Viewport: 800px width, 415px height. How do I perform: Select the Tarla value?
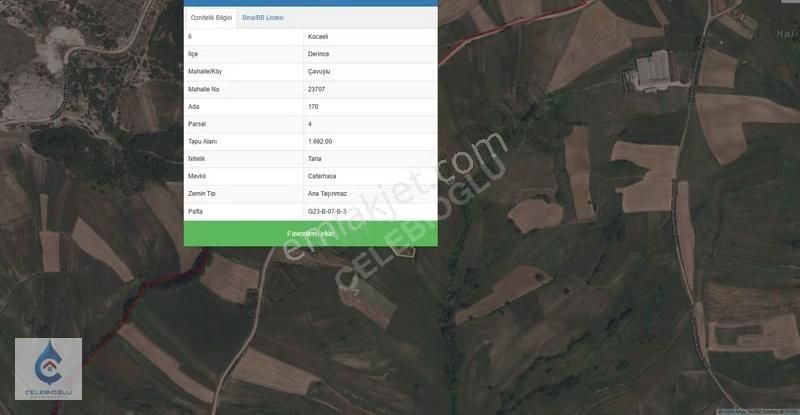coord(314,159)
